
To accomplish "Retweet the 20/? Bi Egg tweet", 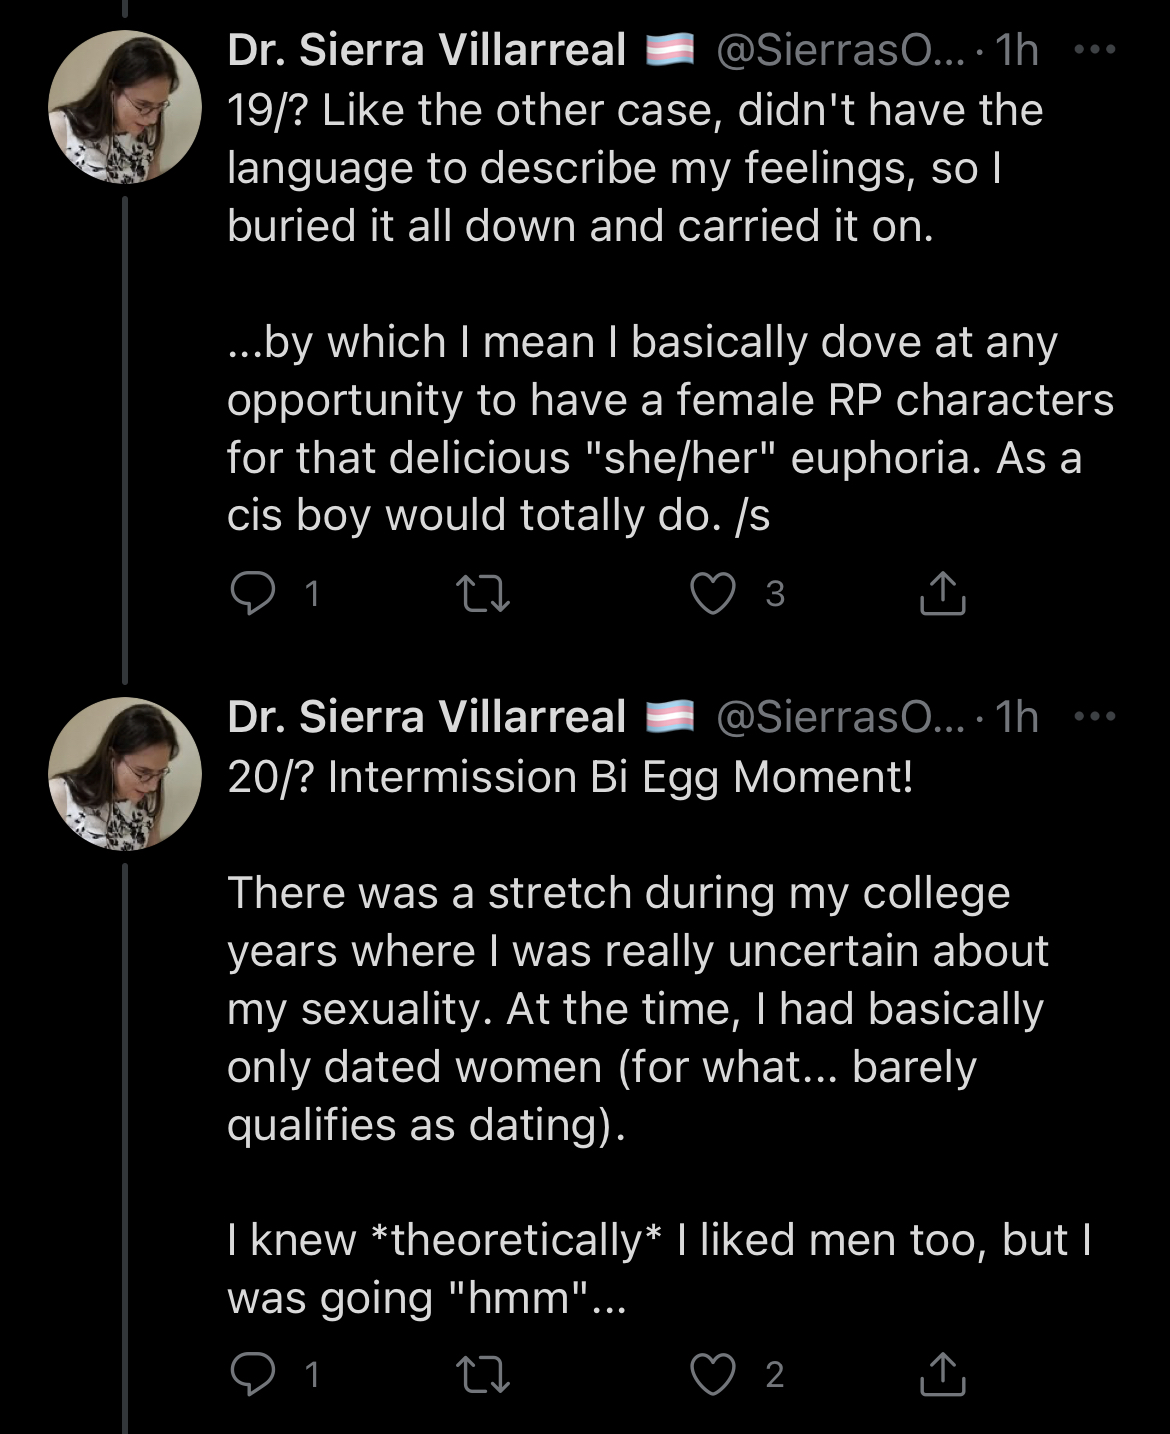I will coord(483,1374).
